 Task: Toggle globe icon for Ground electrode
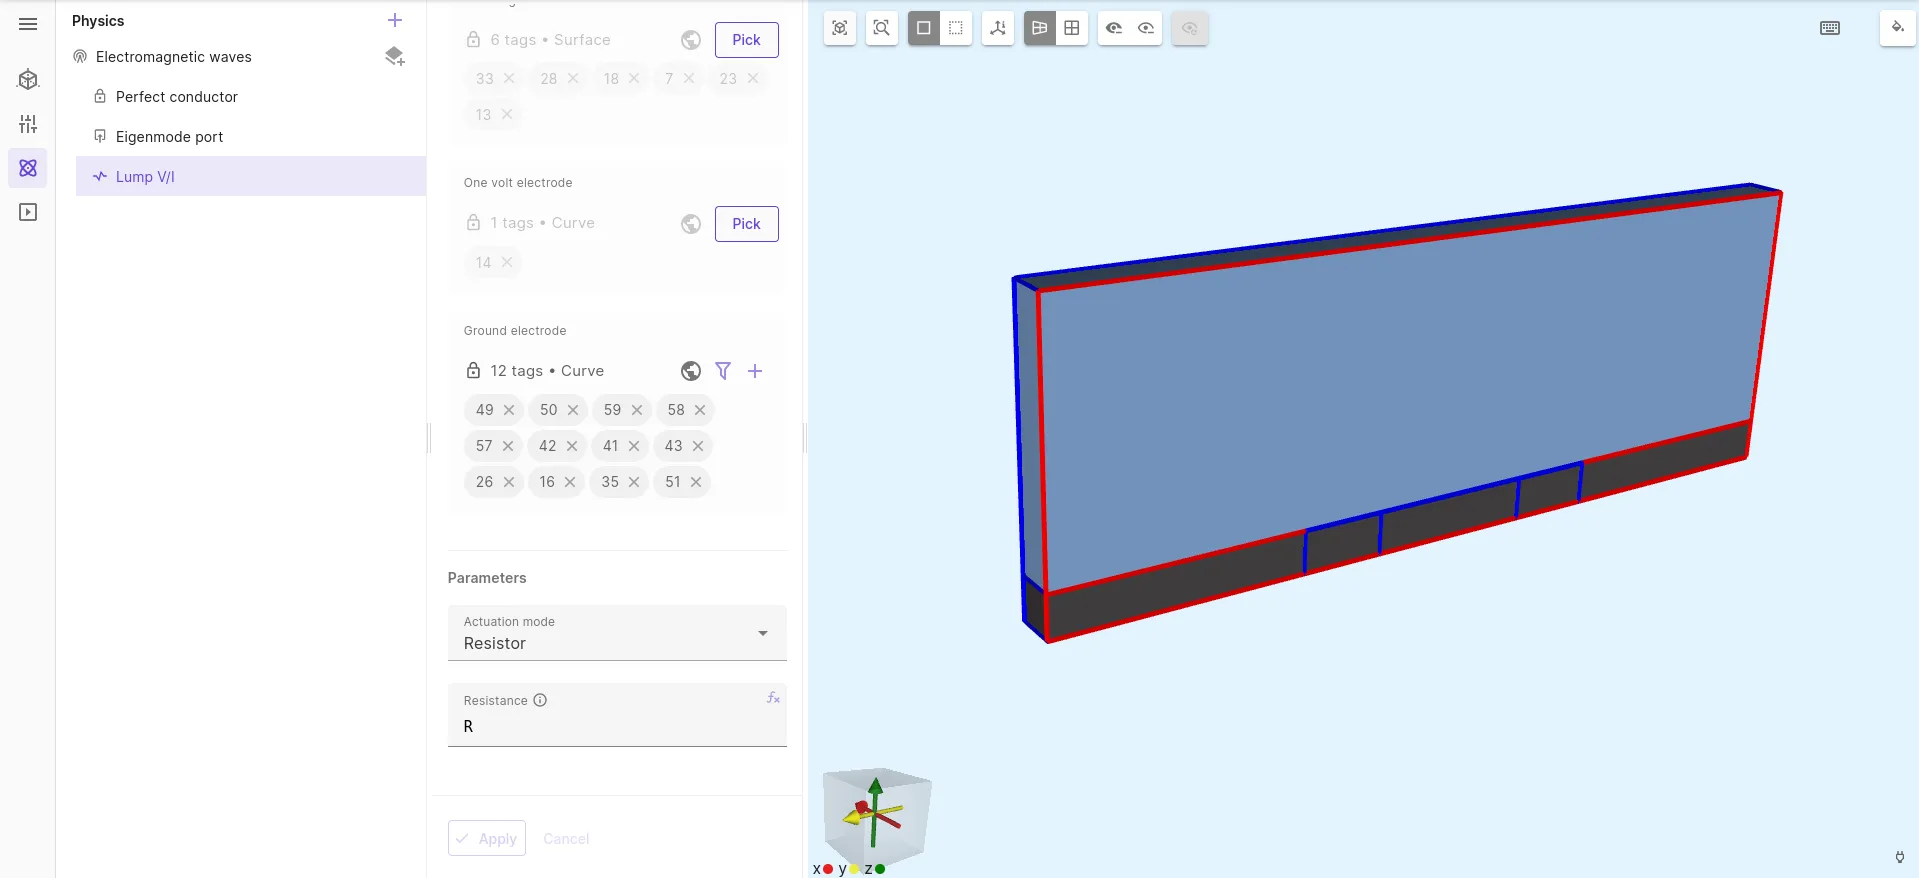point(691,371)
